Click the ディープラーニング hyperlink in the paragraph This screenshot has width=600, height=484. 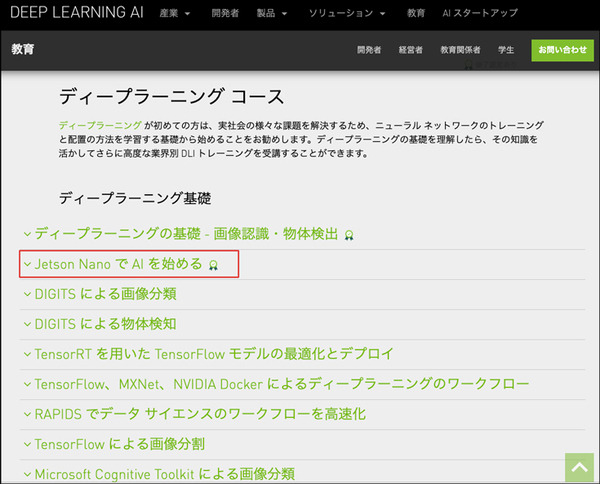click(x=86, y=124)
